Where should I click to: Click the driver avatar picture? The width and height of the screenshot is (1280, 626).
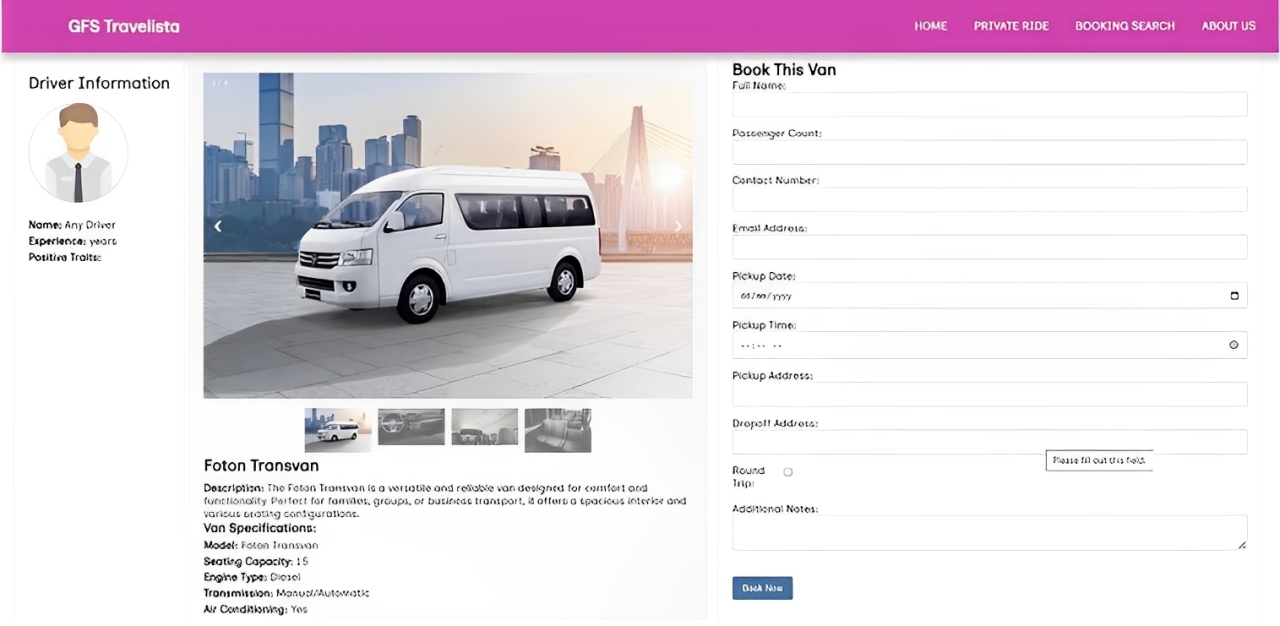point(78,153)
